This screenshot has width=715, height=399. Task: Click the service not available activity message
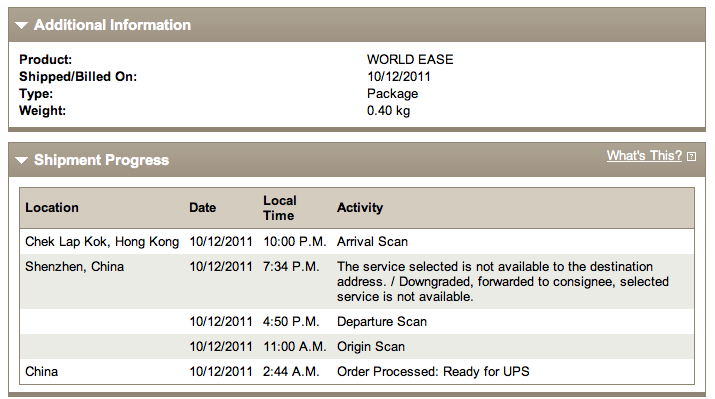pos(503,281)
